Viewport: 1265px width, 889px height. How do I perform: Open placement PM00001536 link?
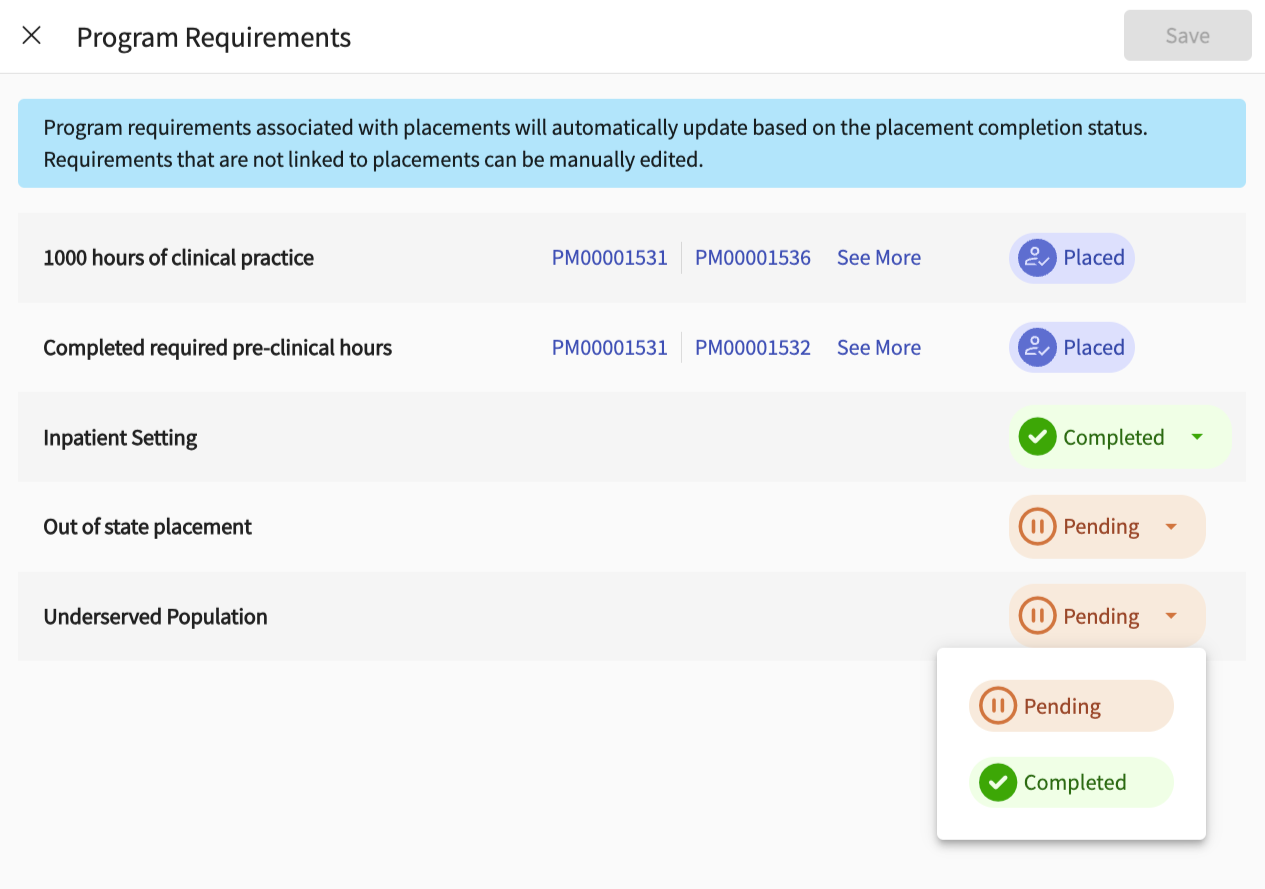(752, 258)
